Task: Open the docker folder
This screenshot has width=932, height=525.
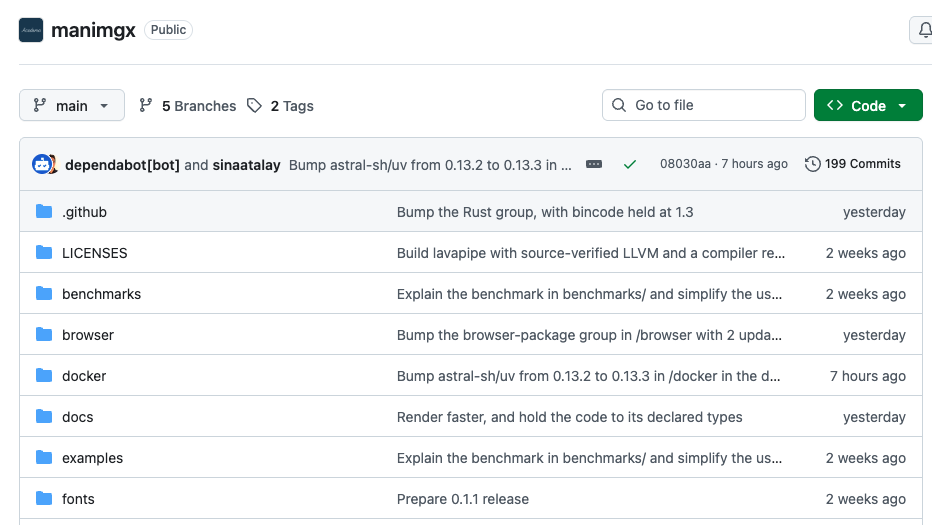Action: 84,376
